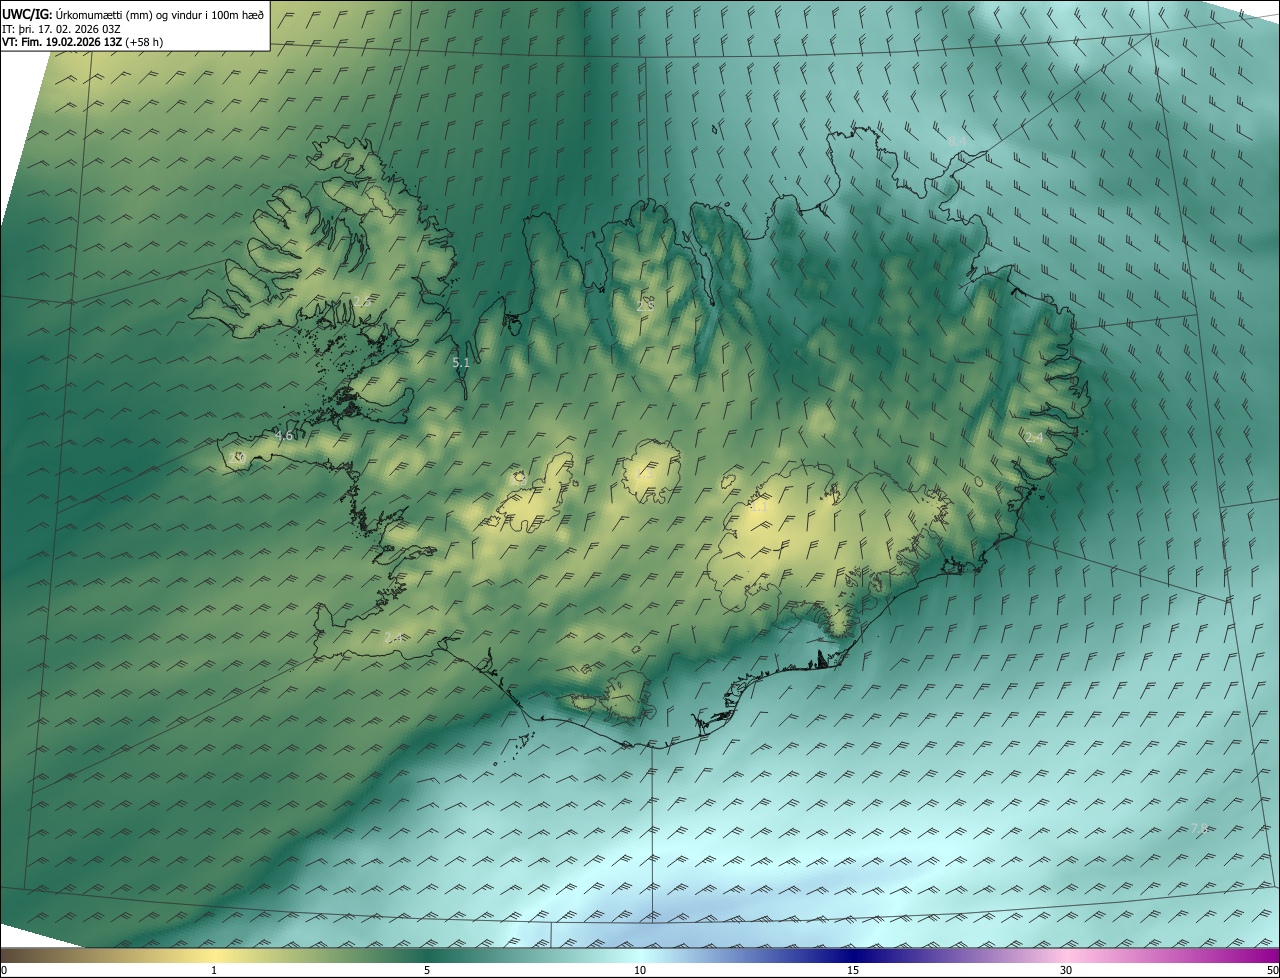Click the 'VT: Fim. 19.02.2026 13Z (+58 h)' line
Viewport: 1280px width, 978px height.
tap(82, 42)
